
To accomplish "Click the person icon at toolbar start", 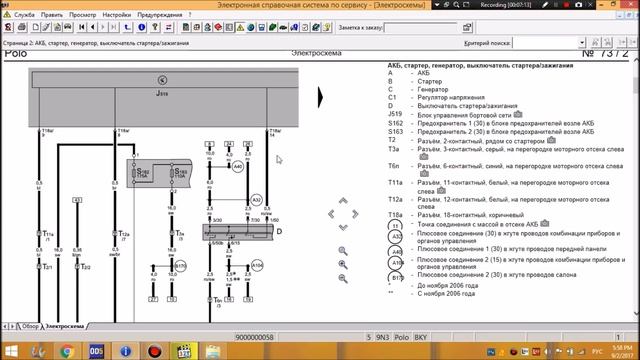I will point(8,27).
